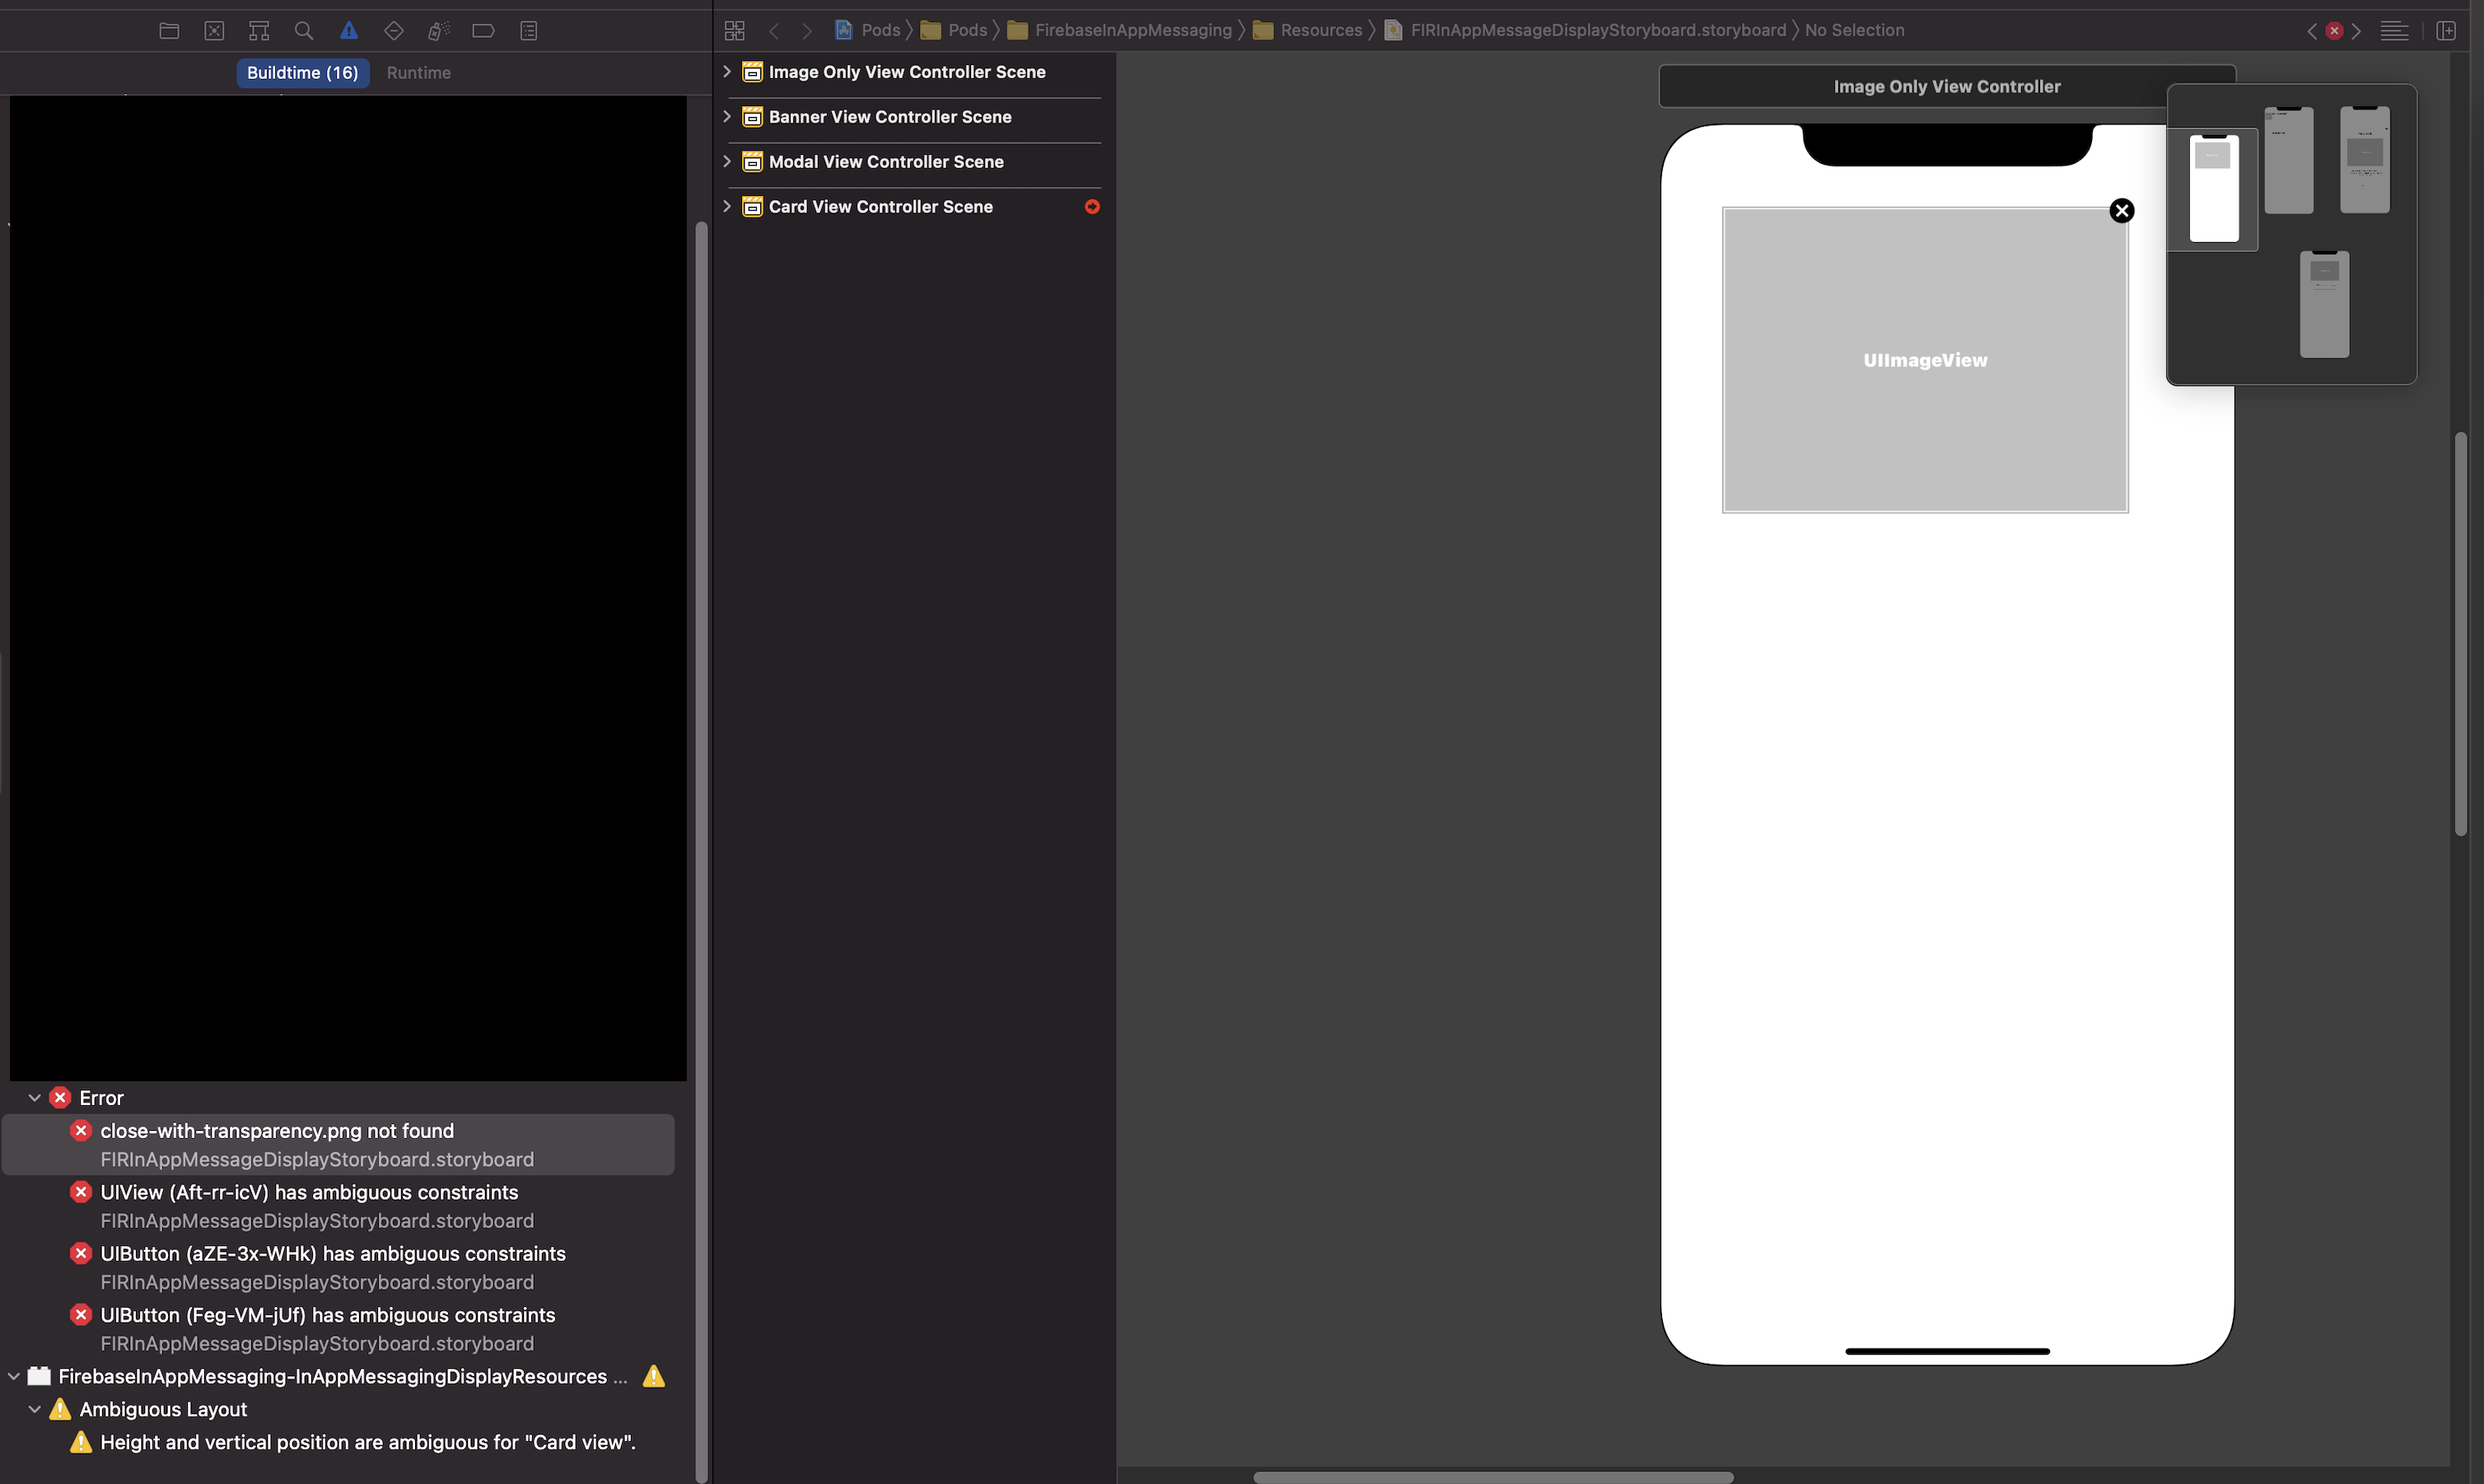The image size is (2484, 1484).
Task: Click FirebaseInAppMessaging in the breadcrumb path
Action: coord(1132,31)
